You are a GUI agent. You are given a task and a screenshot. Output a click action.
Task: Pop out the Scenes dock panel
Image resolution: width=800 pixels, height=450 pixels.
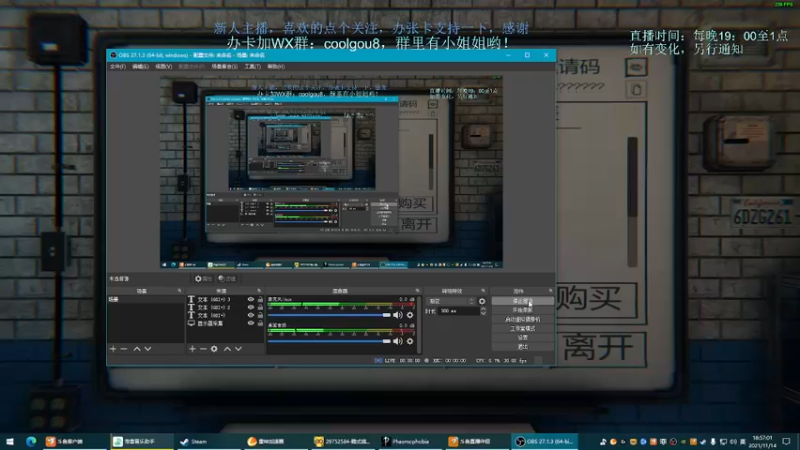click(x=179, y=291)
